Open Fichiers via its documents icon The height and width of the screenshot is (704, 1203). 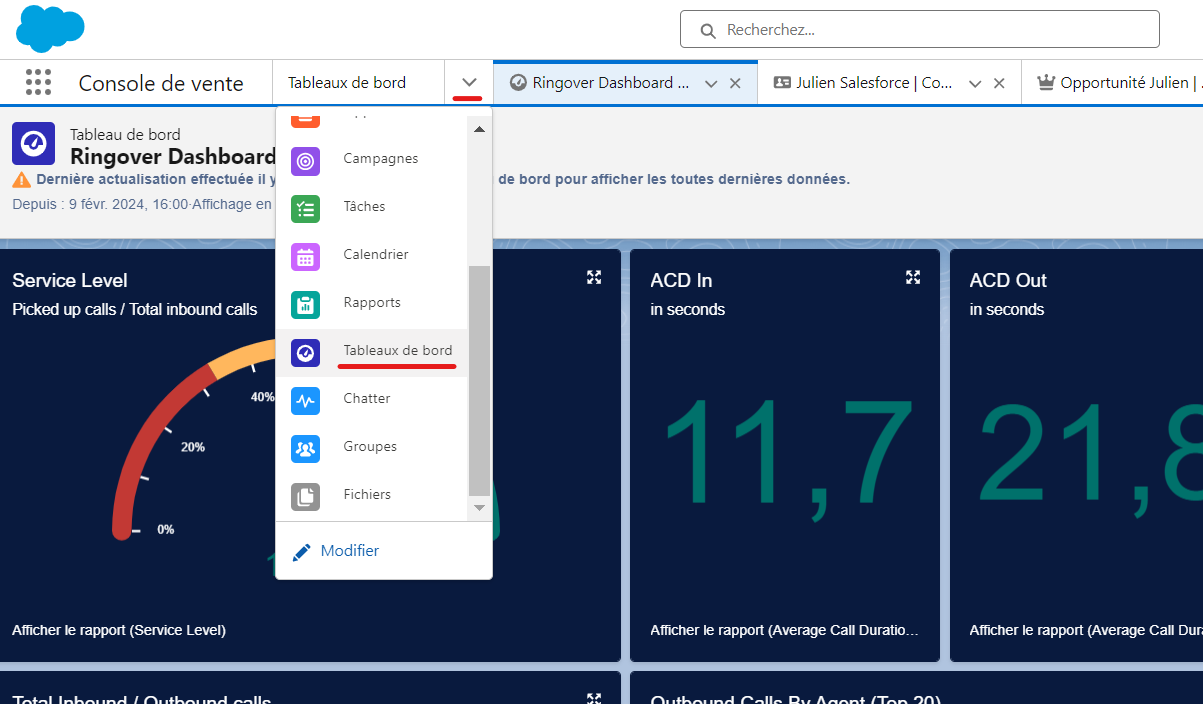click(305, 496)
